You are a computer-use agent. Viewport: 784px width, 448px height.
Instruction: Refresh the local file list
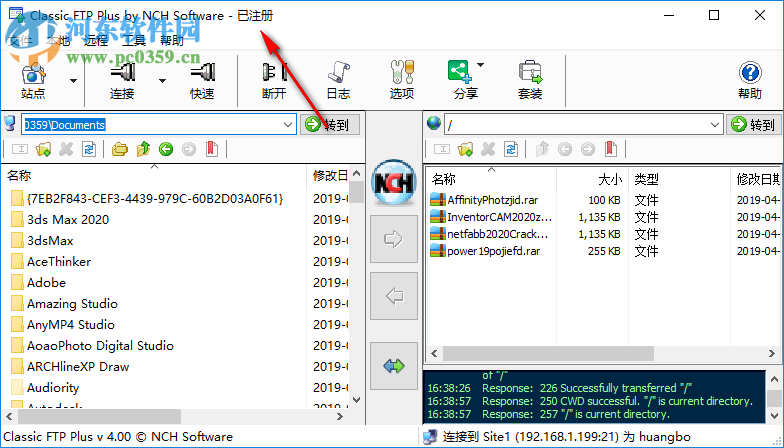pos(89,149)
